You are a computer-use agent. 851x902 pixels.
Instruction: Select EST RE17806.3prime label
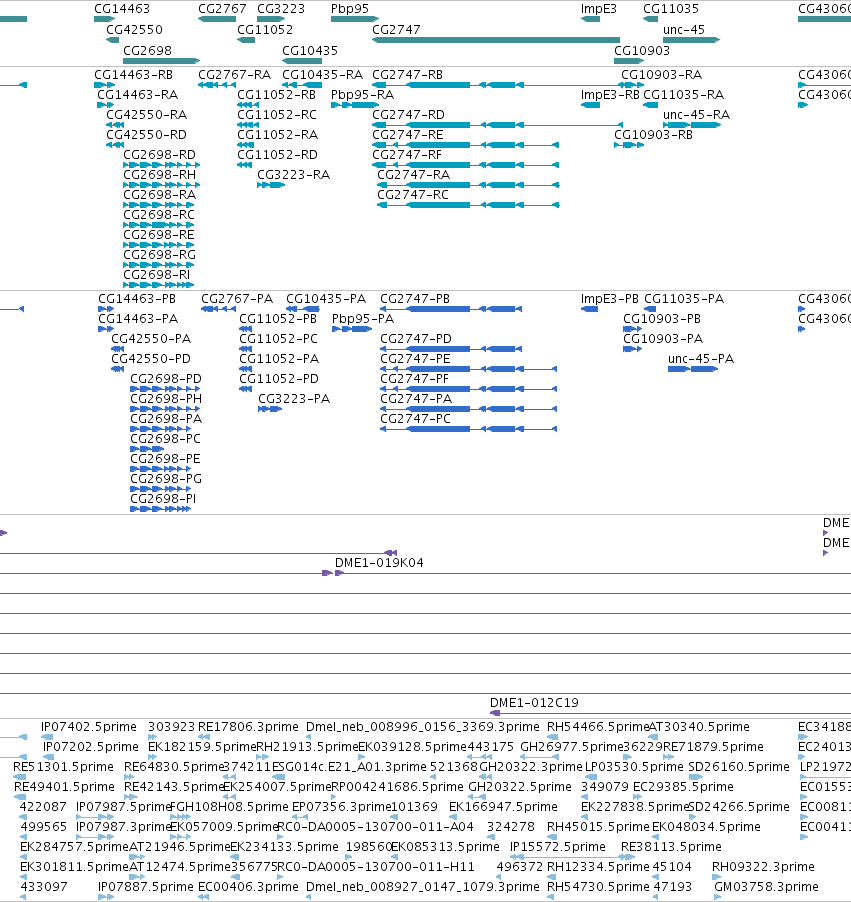[x=248, y=727]
